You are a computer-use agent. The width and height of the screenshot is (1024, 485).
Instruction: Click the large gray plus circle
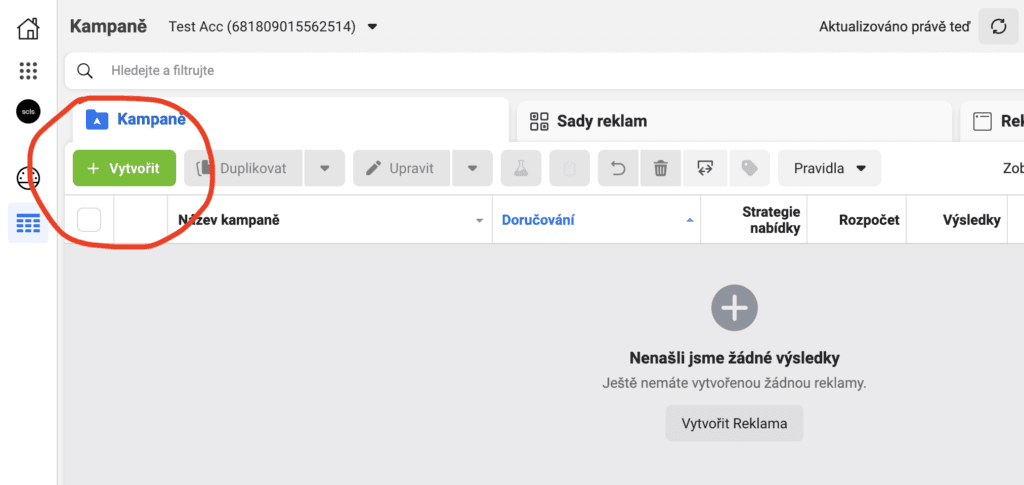pos(734,307)
